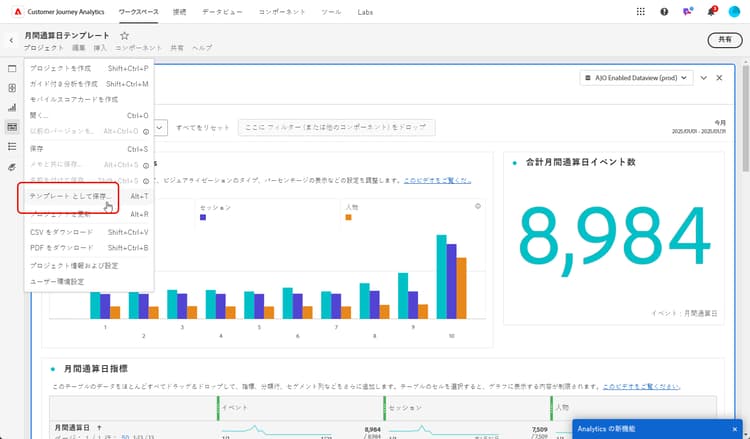Switch to the 接続 tab
750x439 pixels.
point(179,12)
